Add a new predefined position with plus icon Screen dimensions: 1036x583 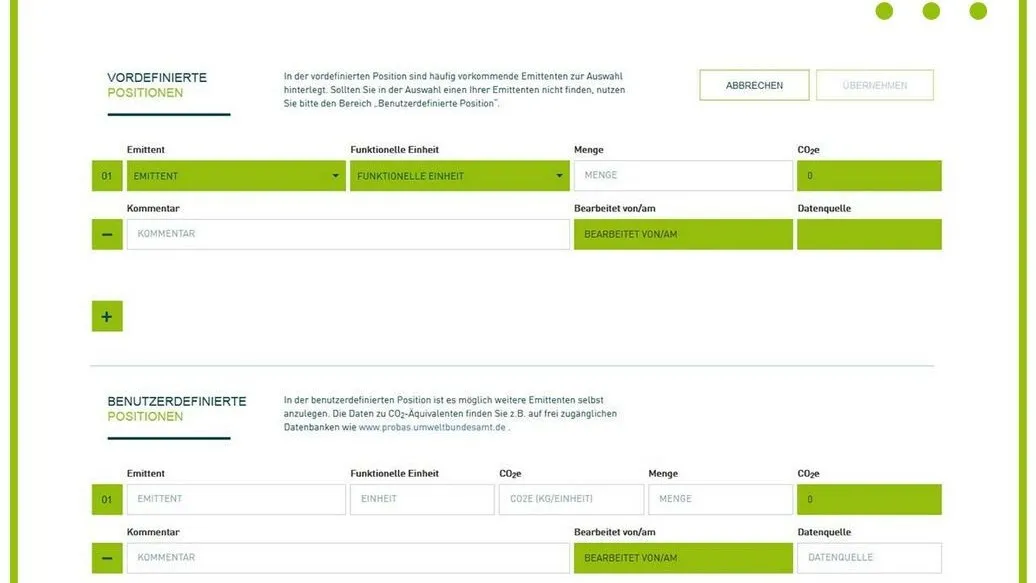coord(107,316)
